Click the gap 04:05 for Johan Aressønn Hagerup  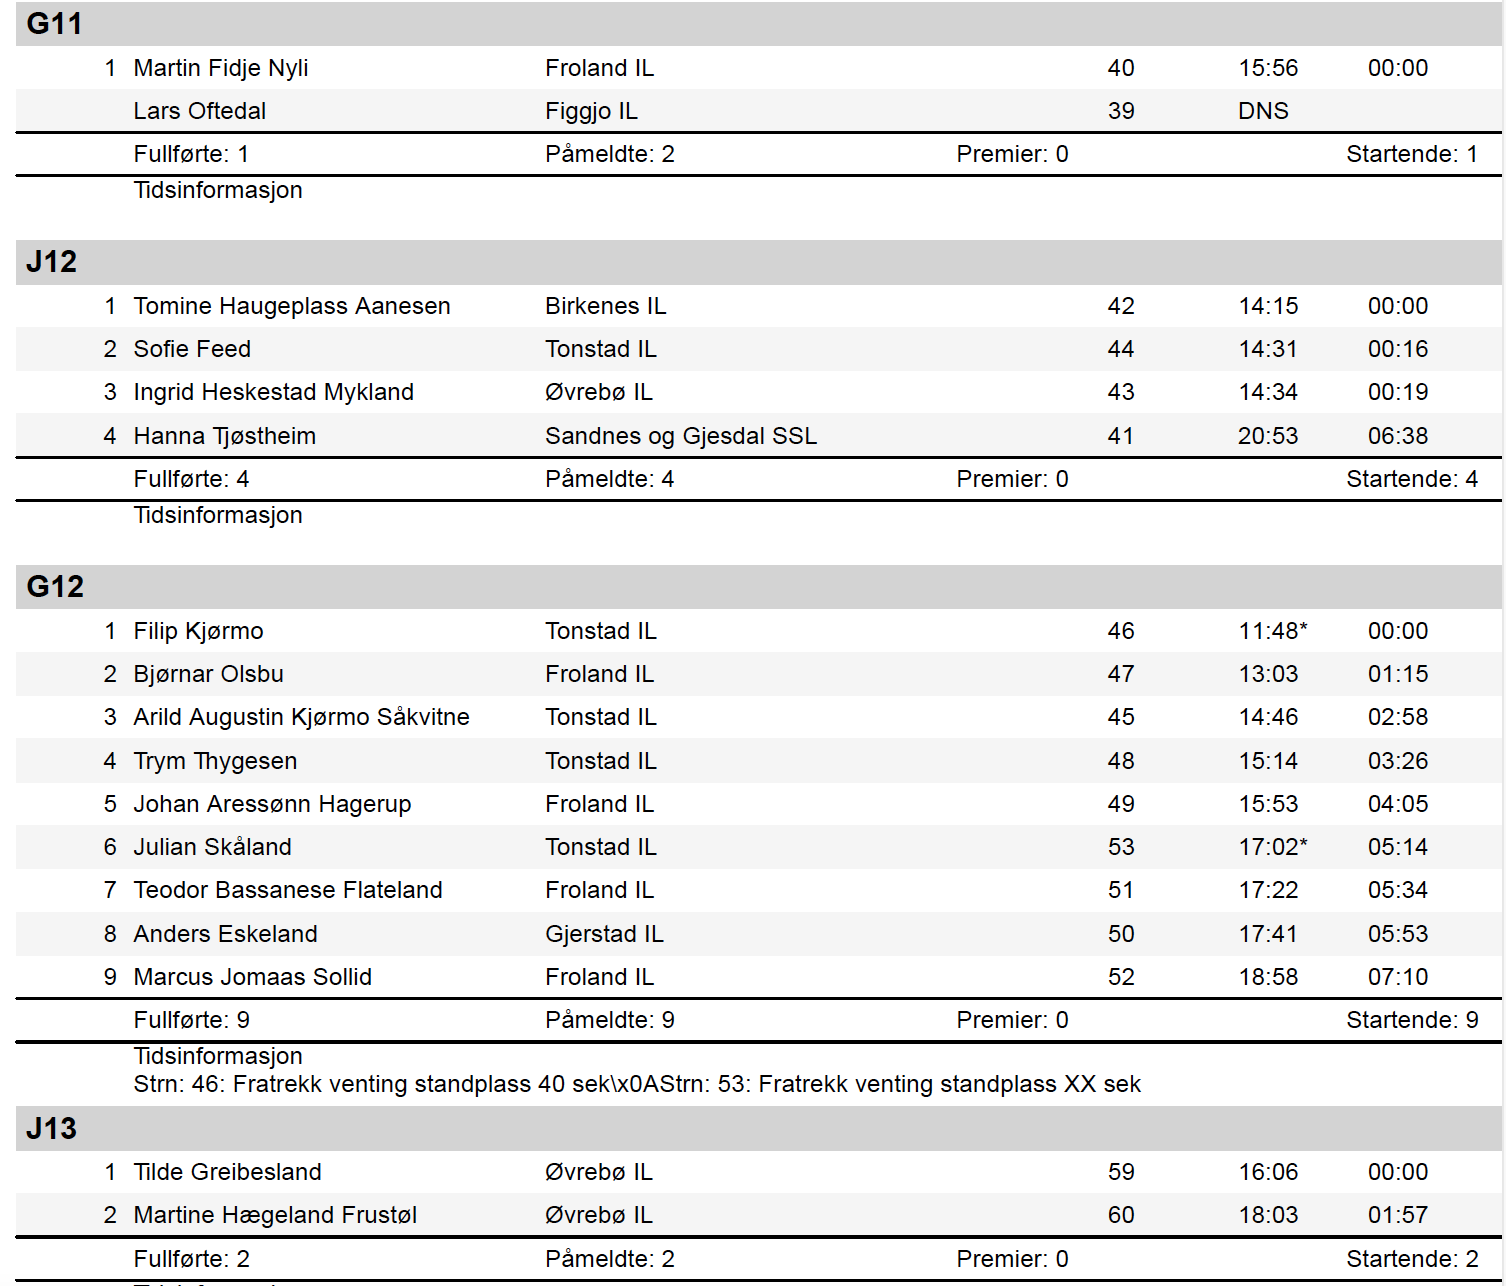(1398, 804)
